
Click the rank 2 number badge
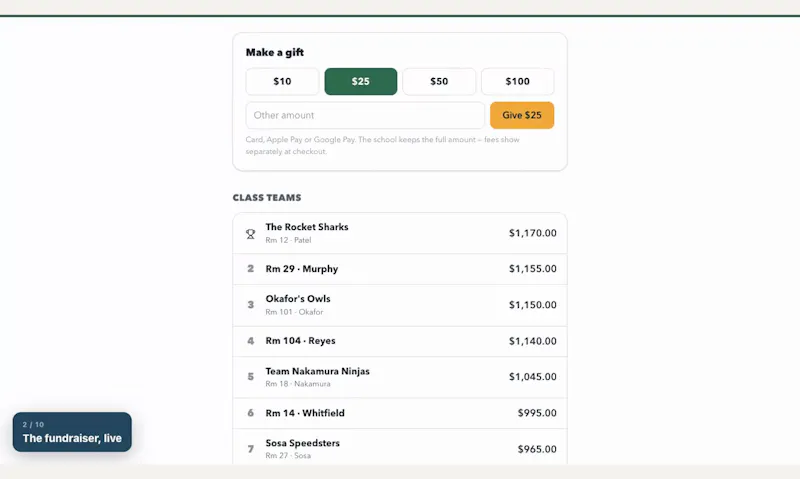(251, 269)
